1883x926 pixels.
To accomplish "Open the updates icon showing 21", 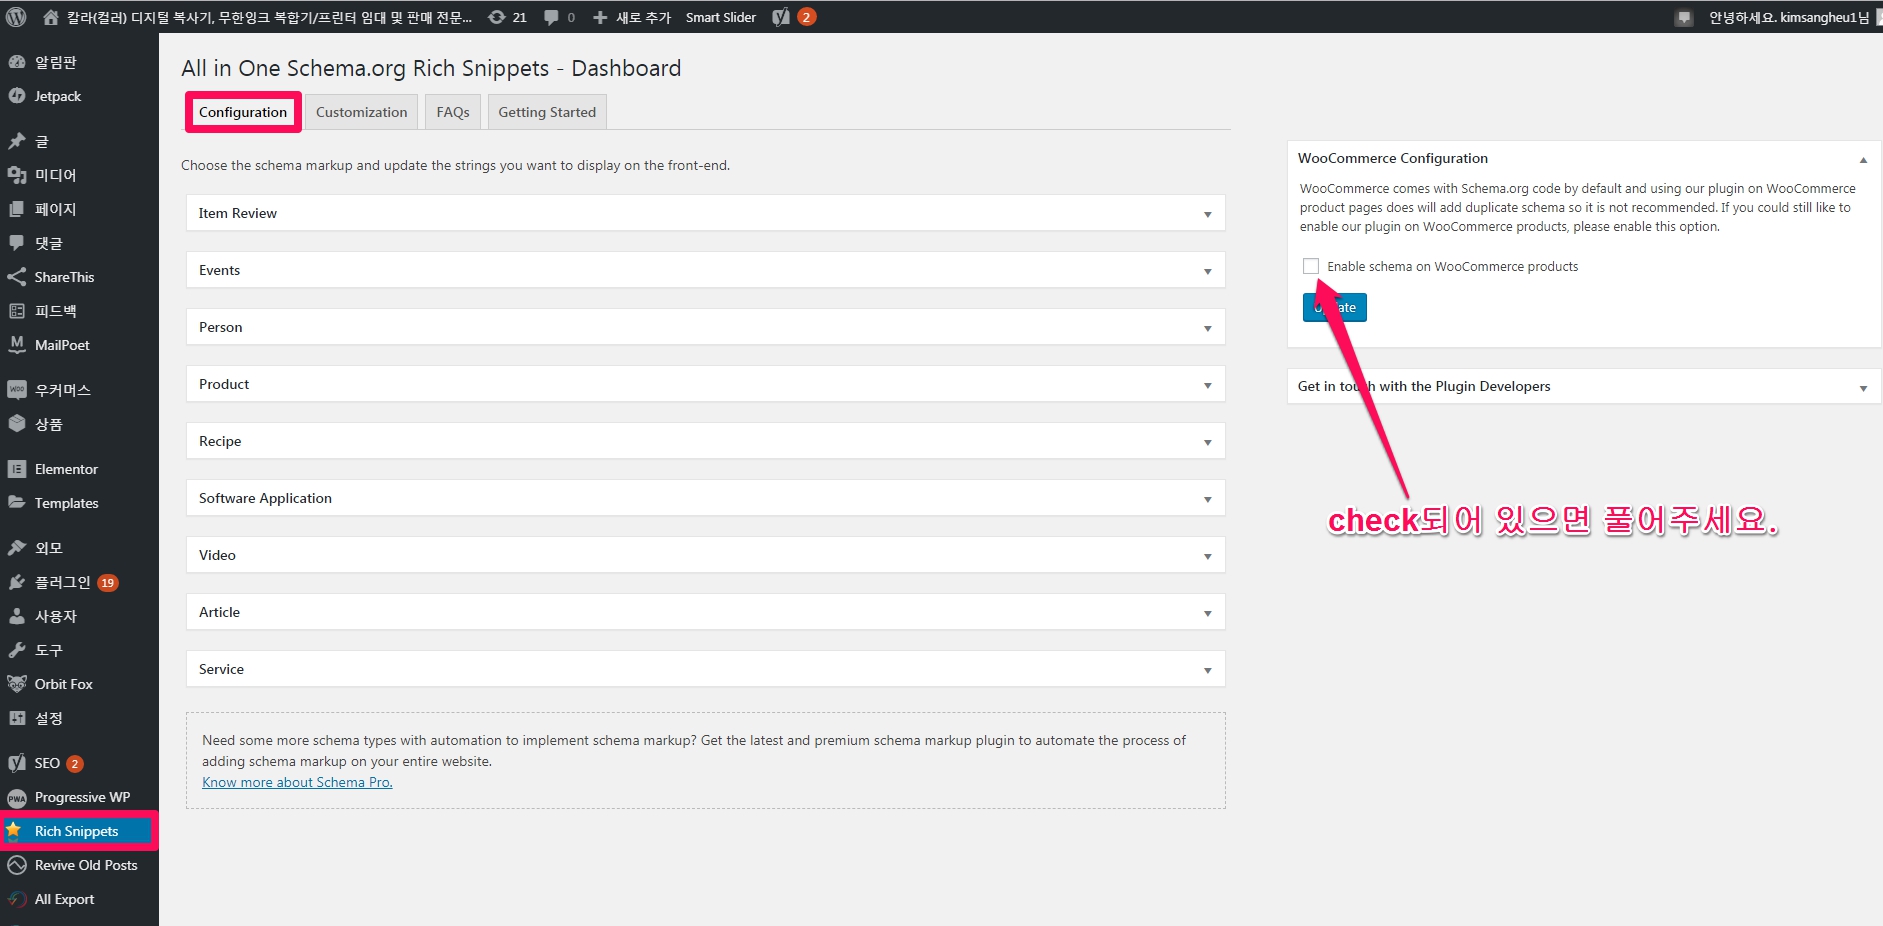I will pos(496,17).
